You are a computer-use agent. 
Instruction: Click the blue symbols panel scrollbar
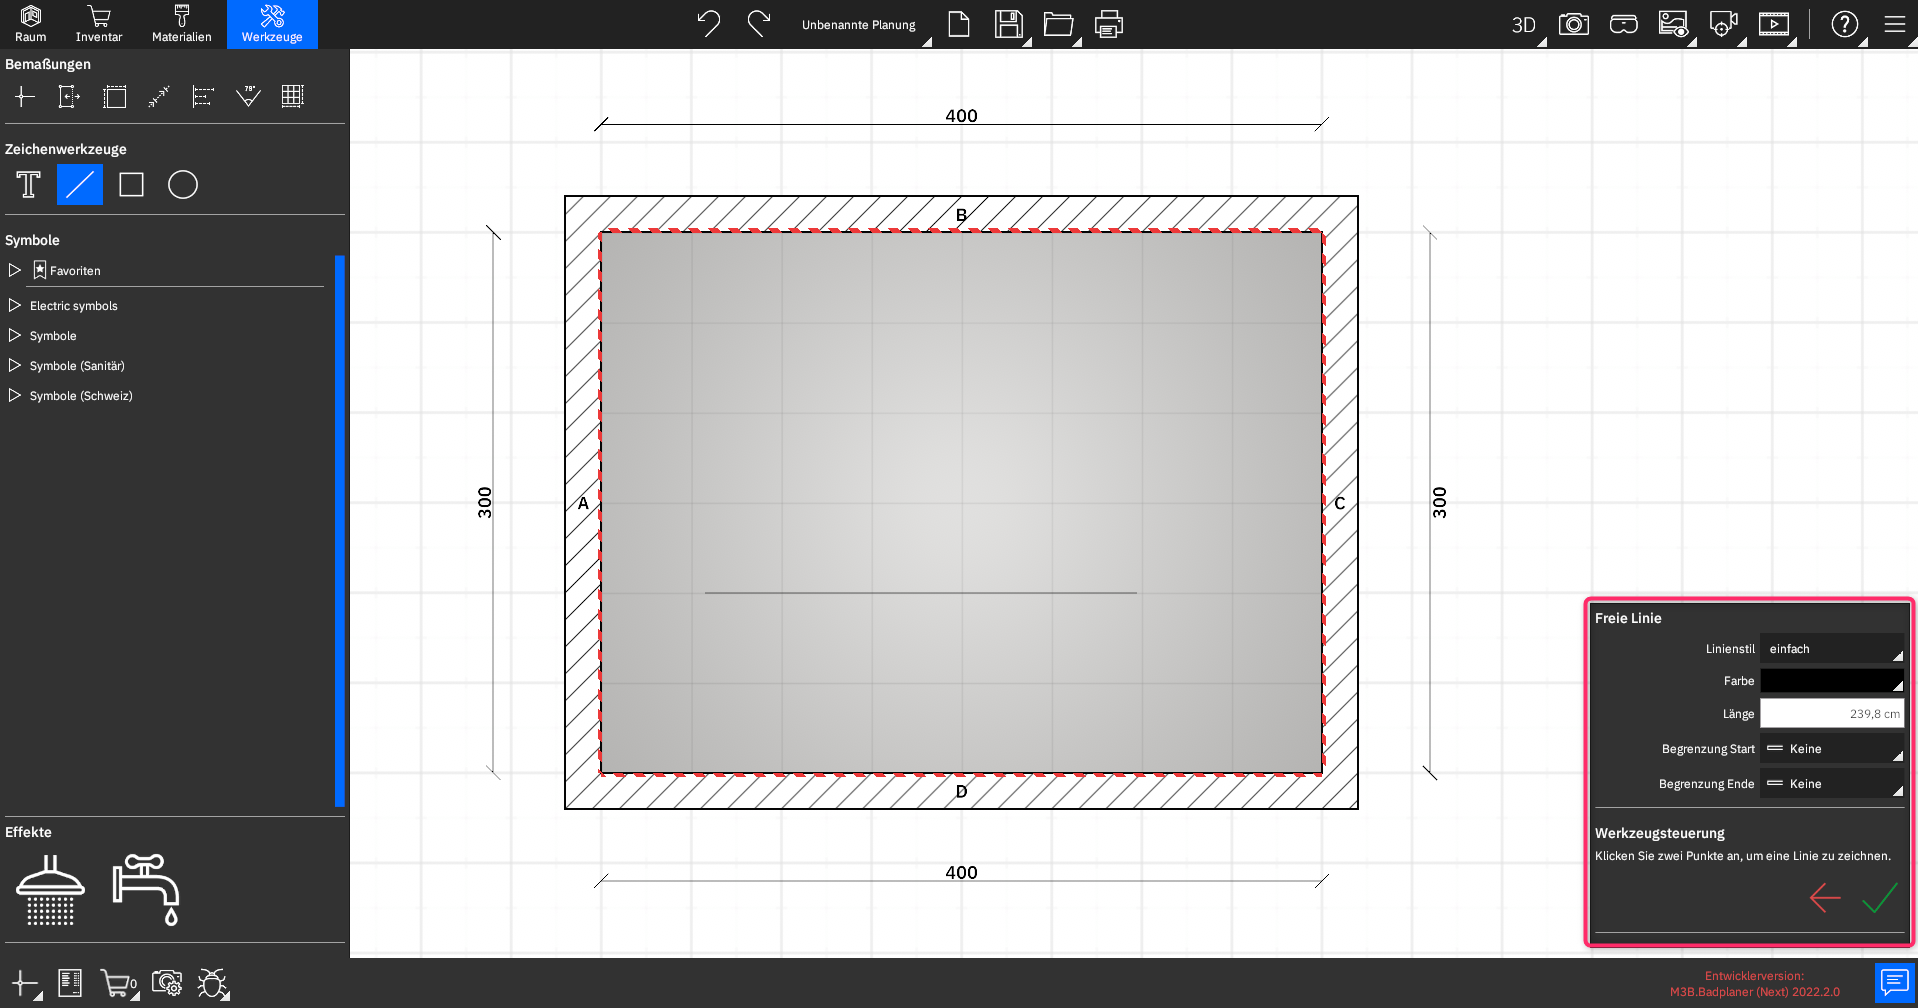340,531
